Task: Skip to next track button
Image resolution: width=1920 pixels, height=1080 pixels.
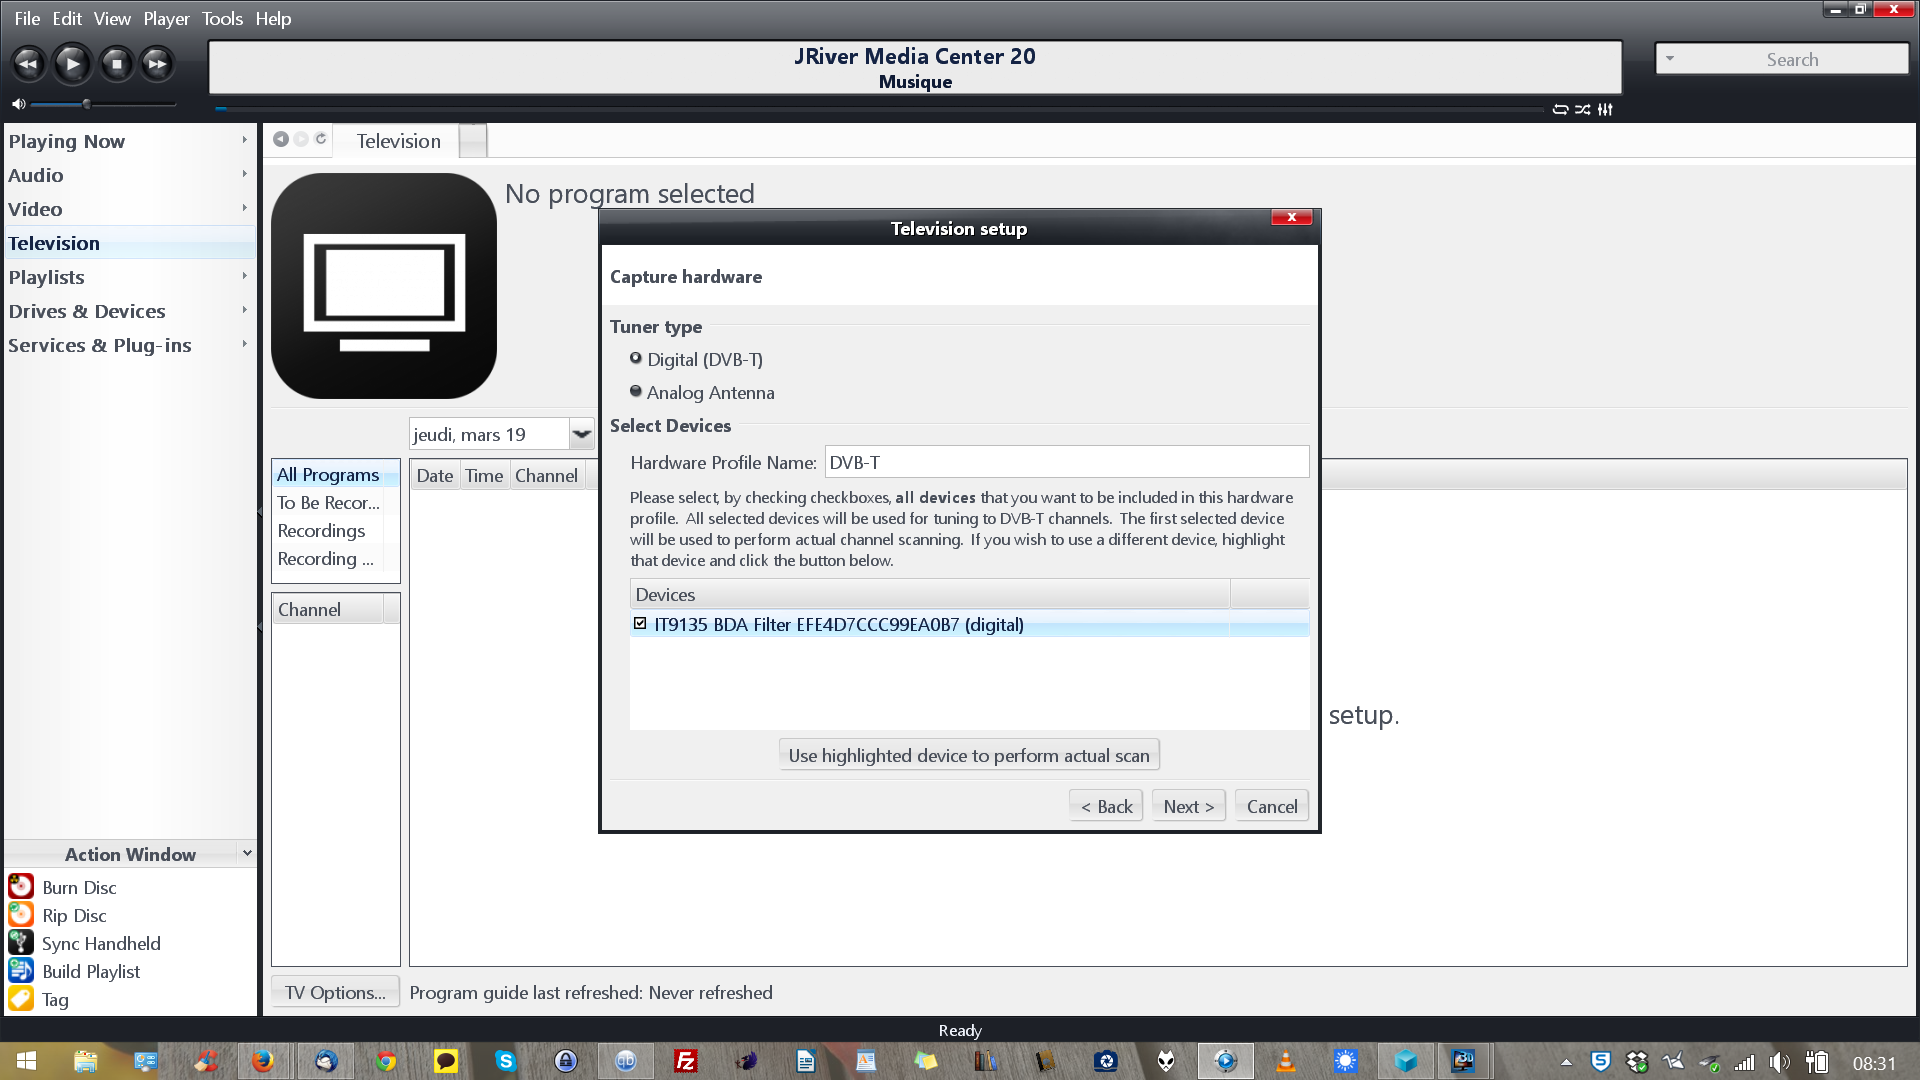Action: point(157,64)
